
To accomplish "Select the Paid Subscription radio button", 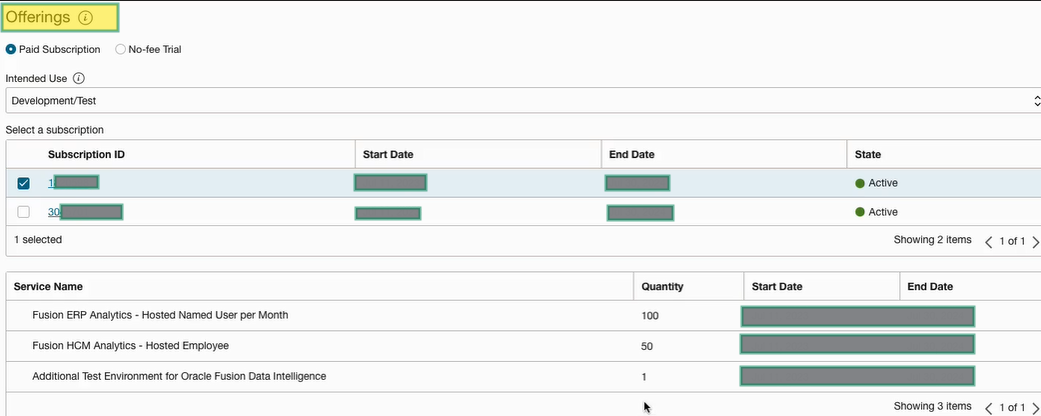I will click(11, 49).
